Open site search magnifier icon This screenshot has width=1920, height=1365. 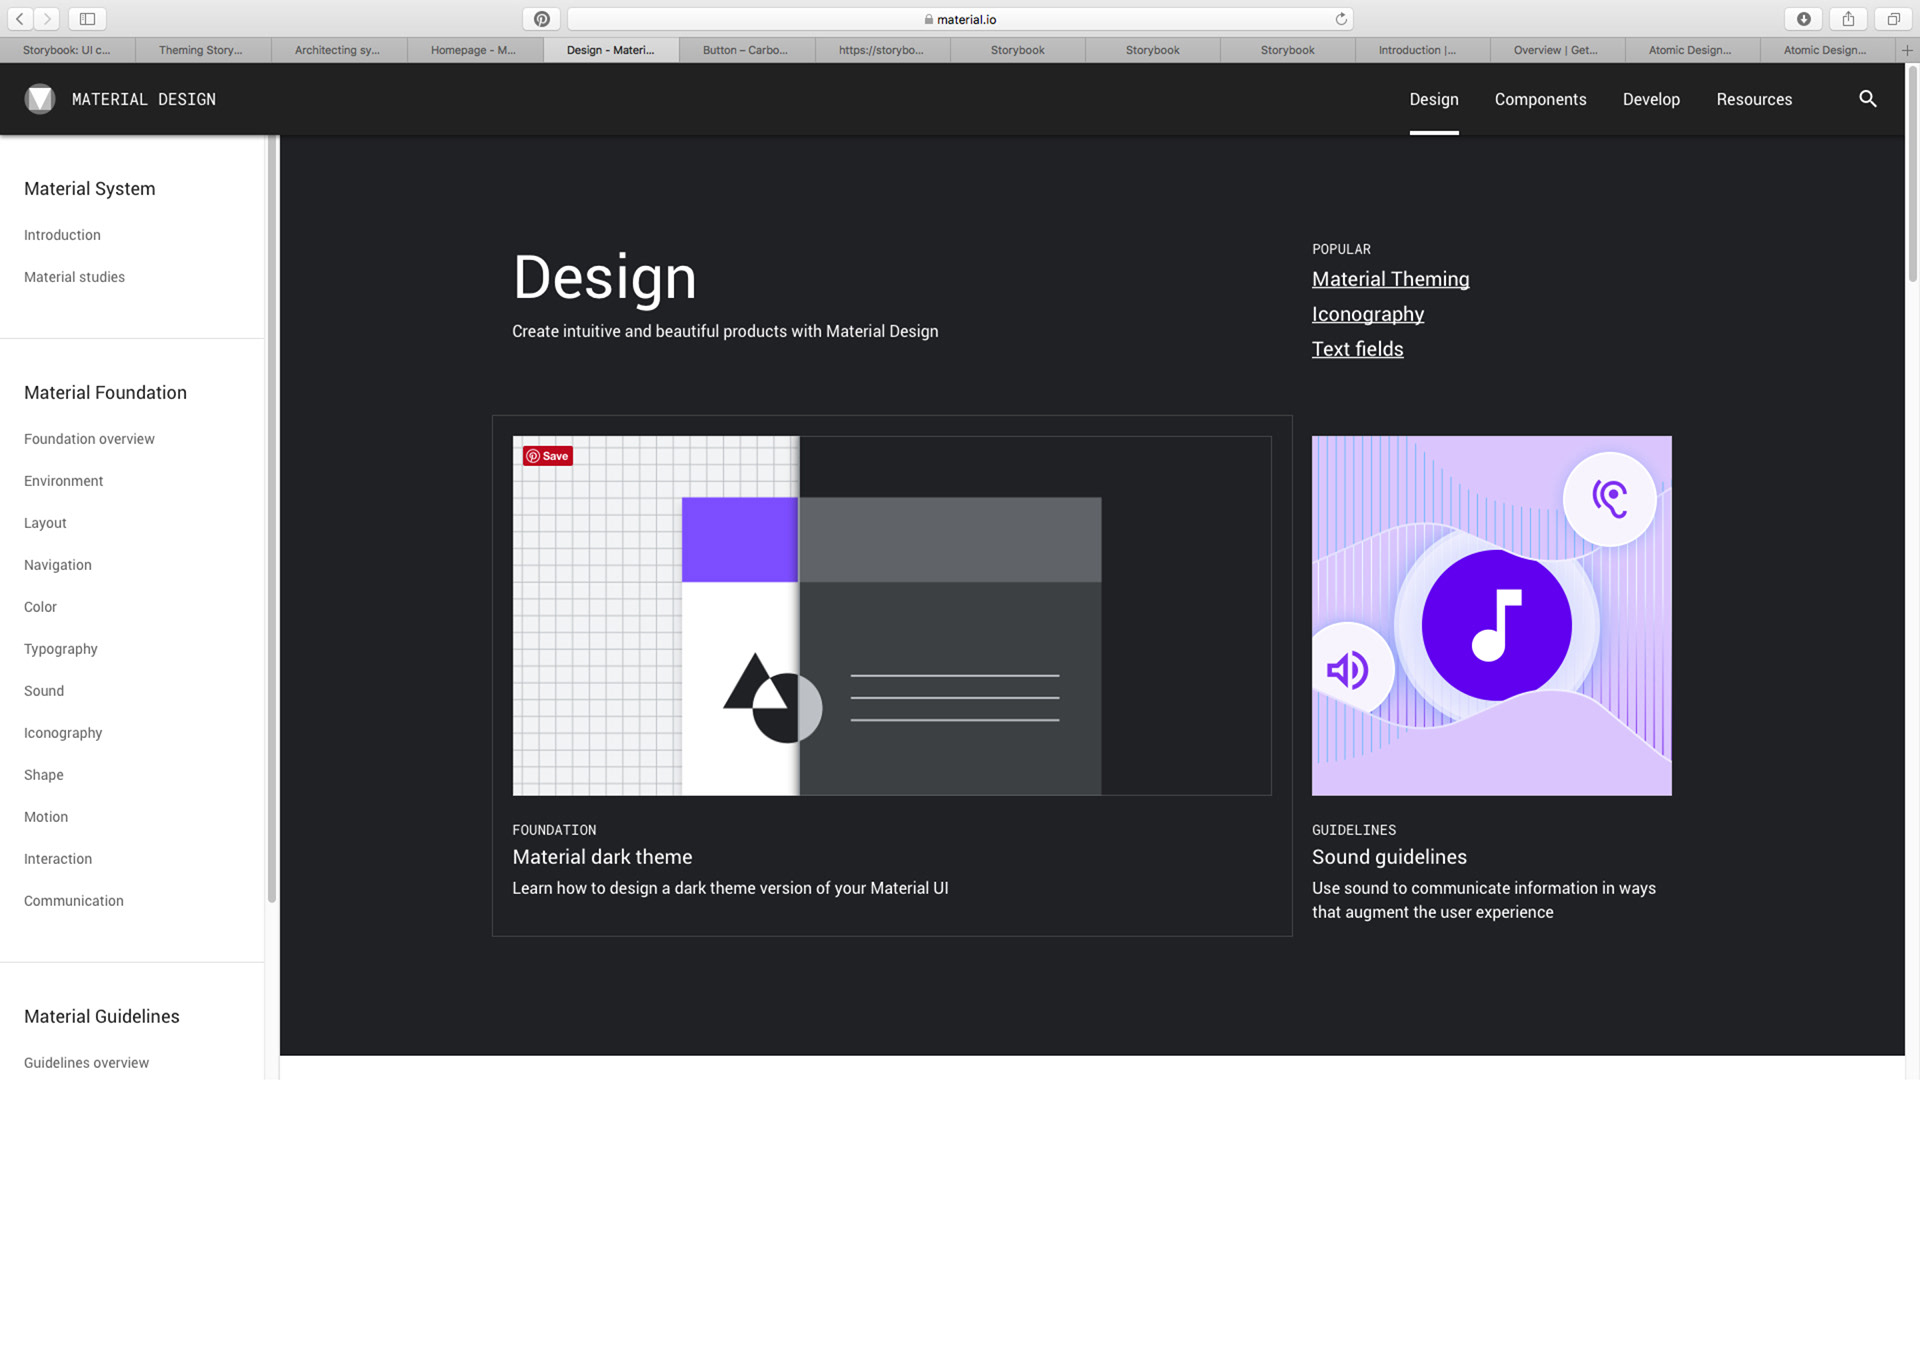click(1867, 99)
